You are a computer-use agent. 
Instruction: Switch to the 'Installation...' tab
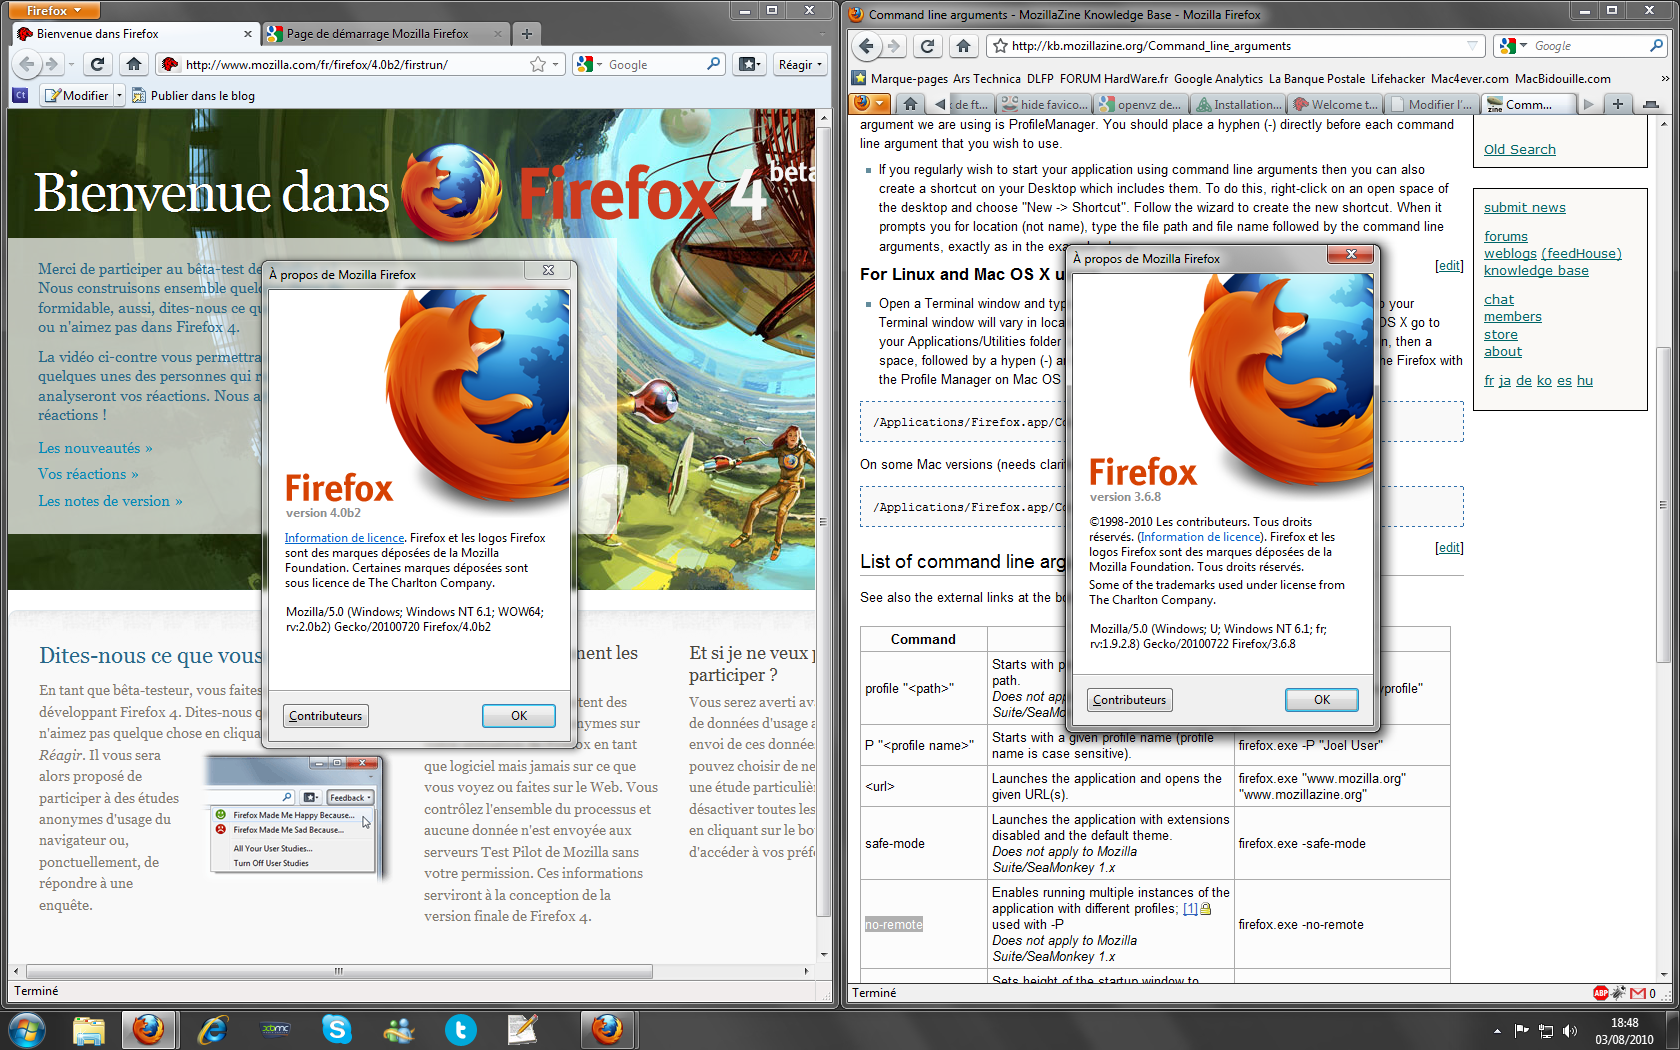[1238, 104]
